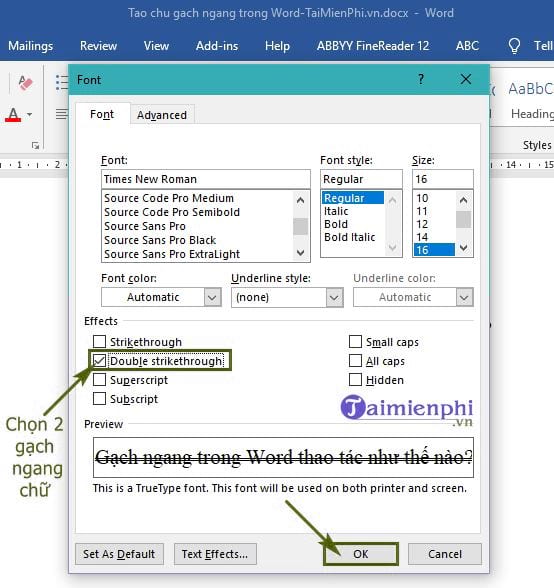Close the Font dialog with the X
The image size is (554, 588).
[466, 79]
